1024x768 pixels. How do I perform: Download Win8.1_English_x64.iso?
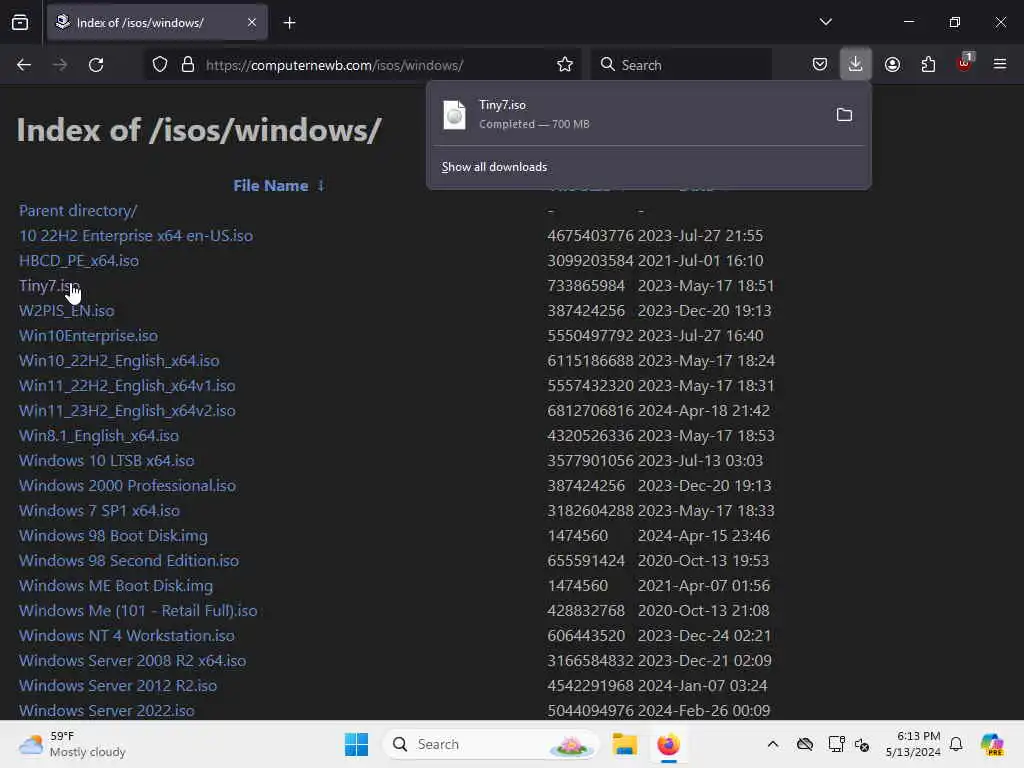click(x=99, y=436)
